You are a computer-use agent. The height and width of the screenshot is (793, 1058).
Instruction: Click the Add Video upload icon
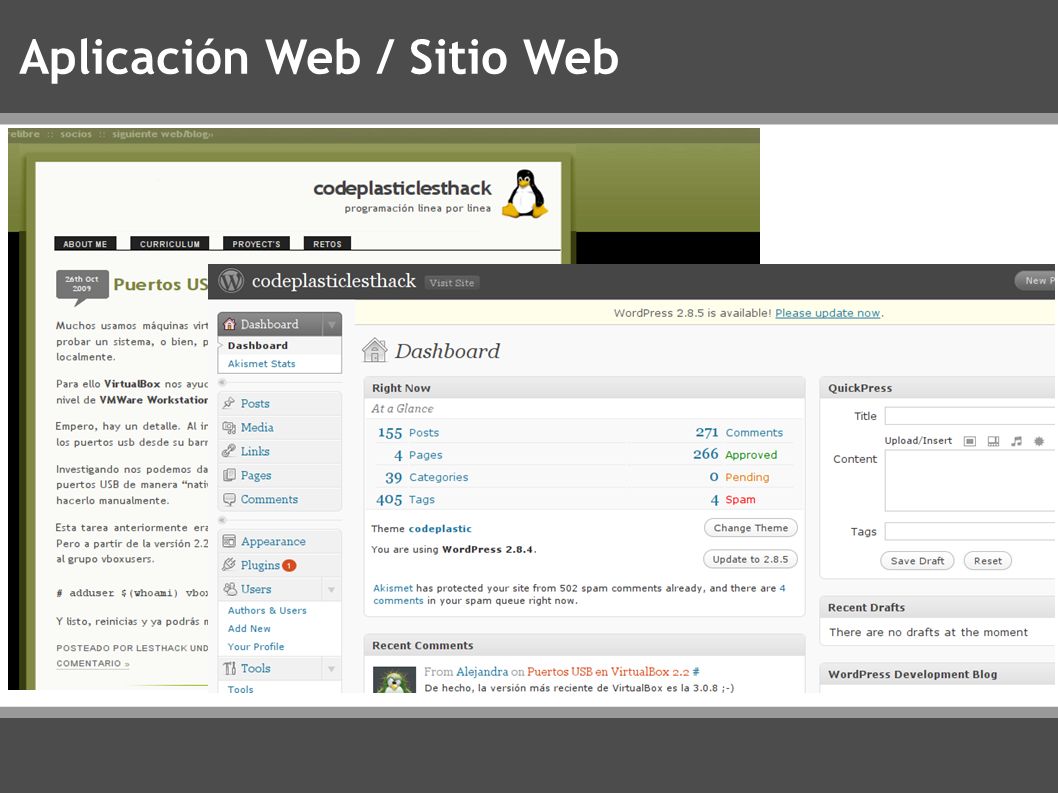(993, 441)
